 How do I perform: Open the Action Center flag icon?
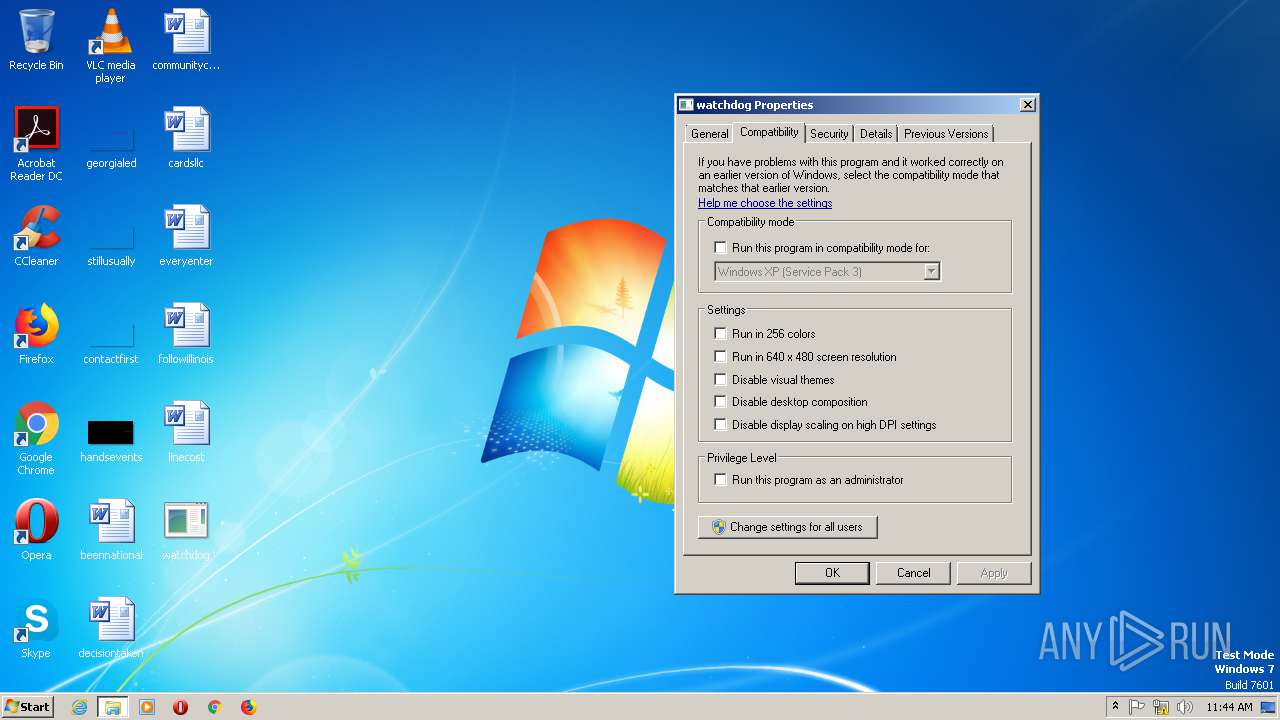[1137, 707]
